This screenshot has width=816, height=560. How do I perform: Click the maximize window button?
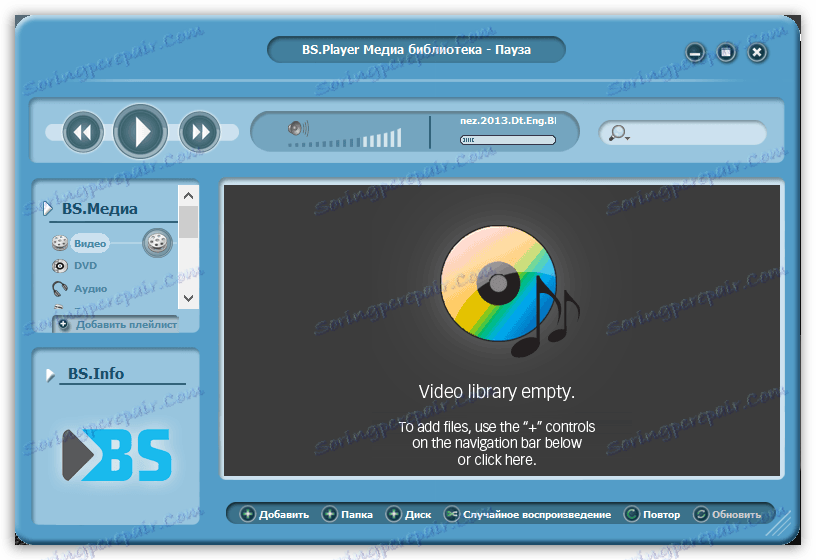point(726,53)
